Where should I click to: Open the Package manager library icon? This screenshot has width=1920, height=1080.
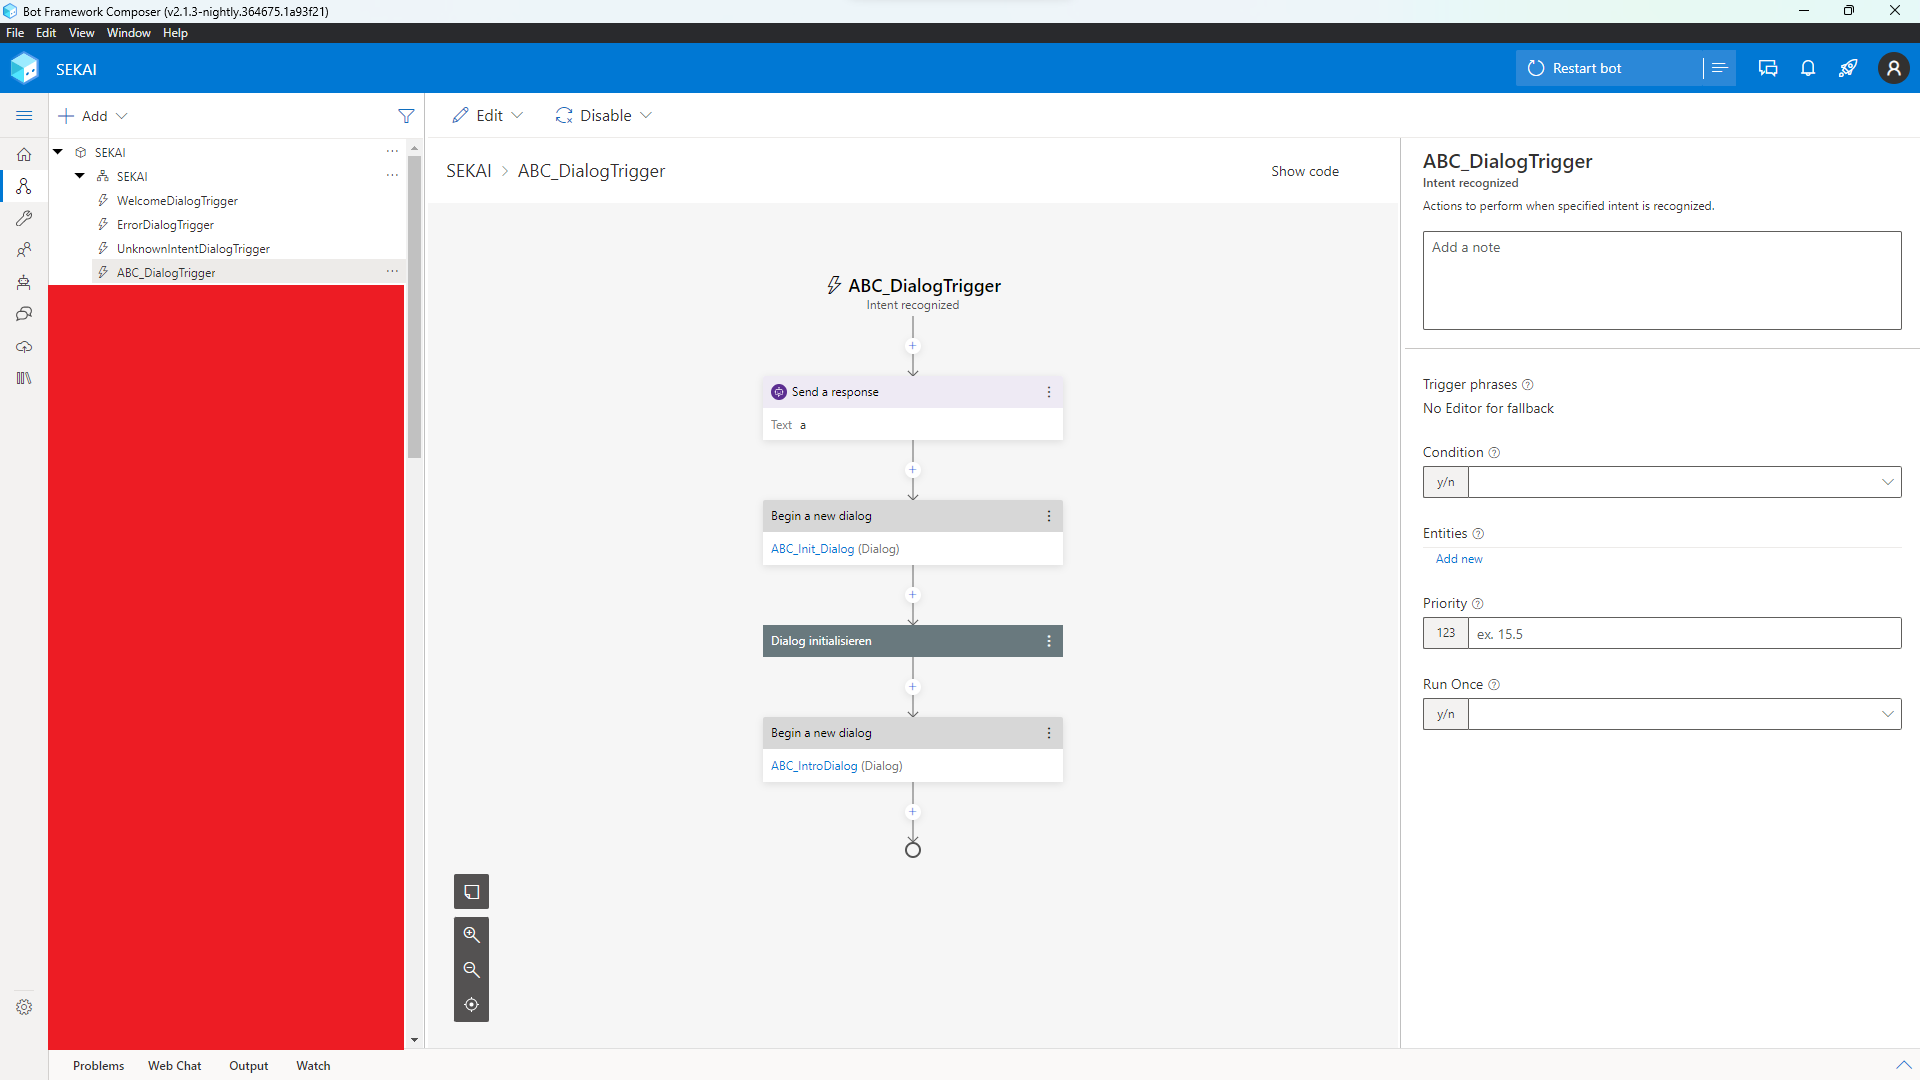point(24,377)
